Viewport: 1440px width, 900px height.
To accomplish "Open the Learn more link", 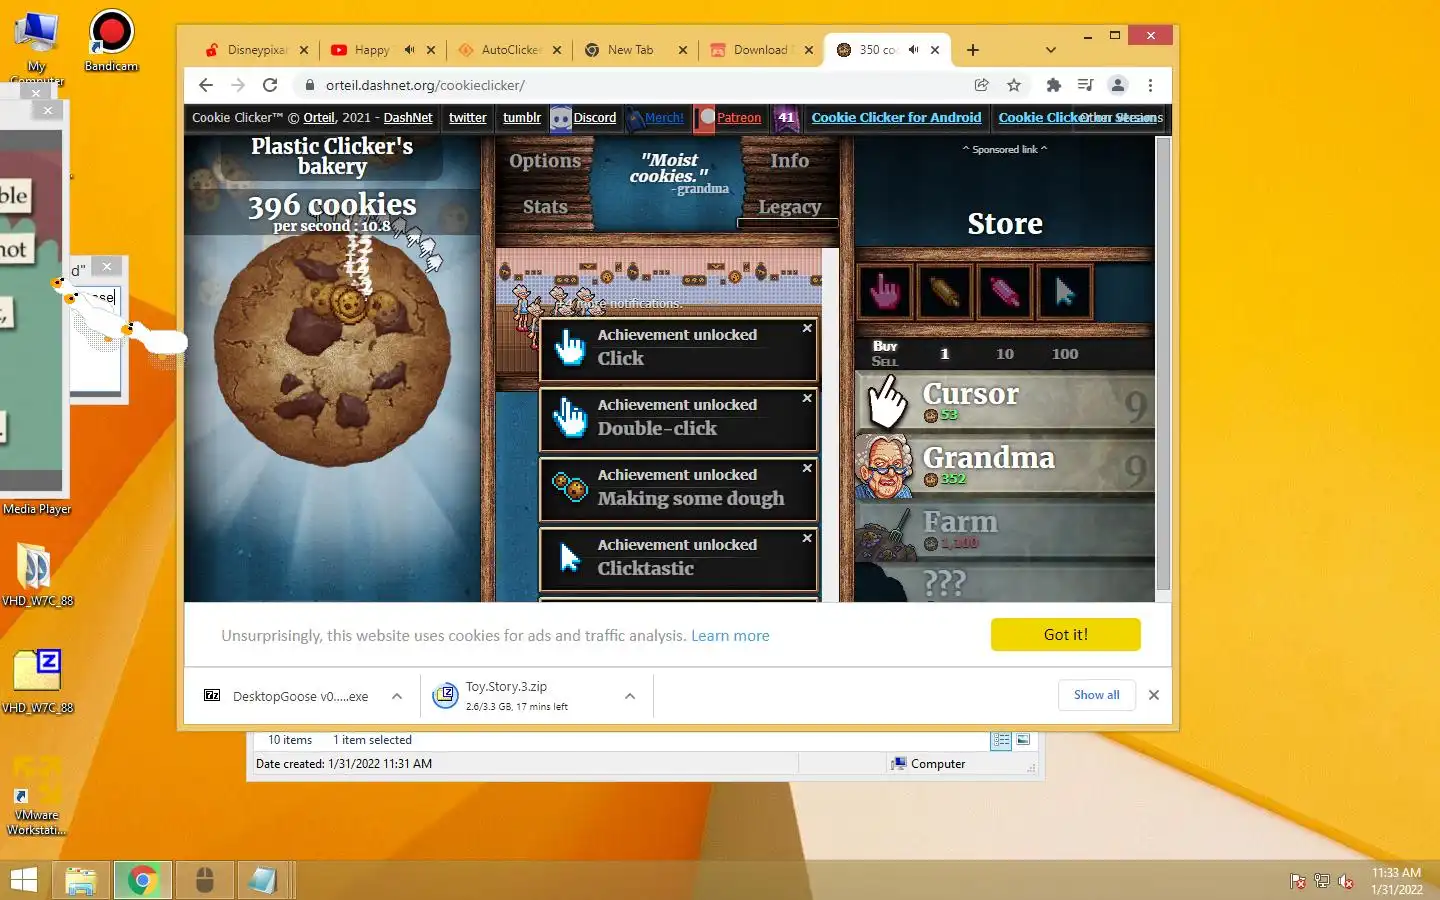I will (730, 636).
